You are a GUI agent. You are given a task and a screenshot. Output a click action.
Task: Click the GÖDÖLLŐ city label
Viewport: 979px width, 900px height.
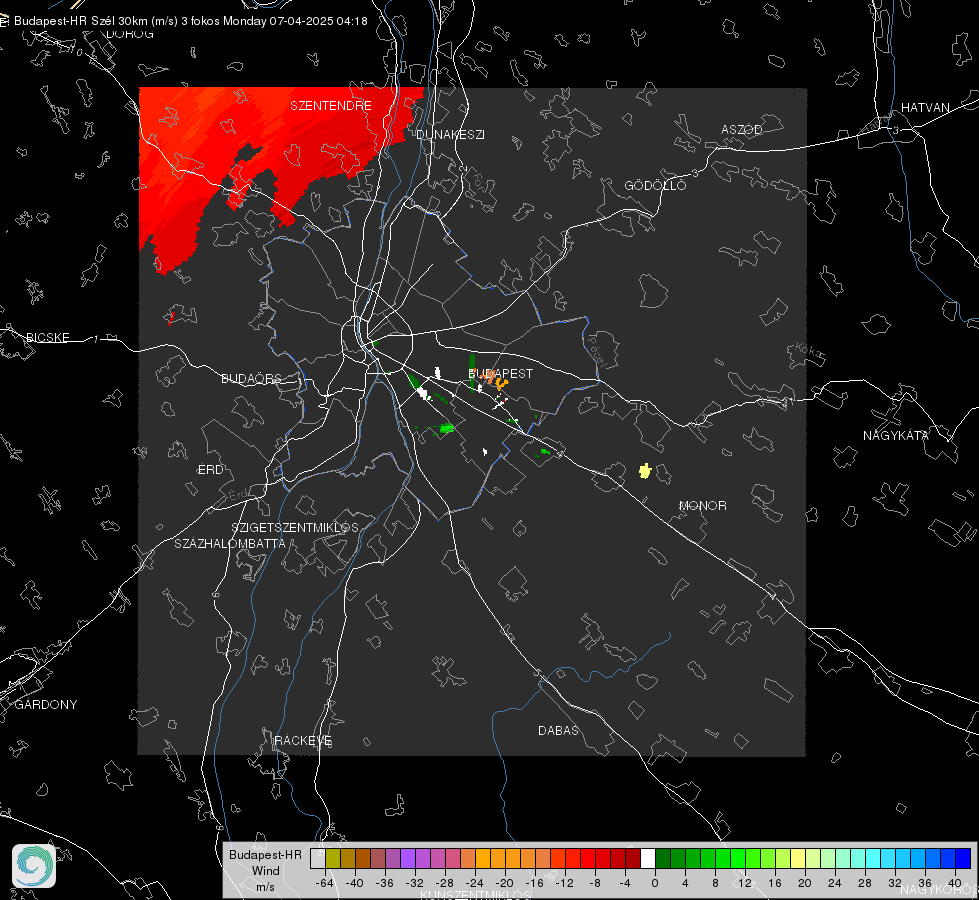(x=655, y=185)
